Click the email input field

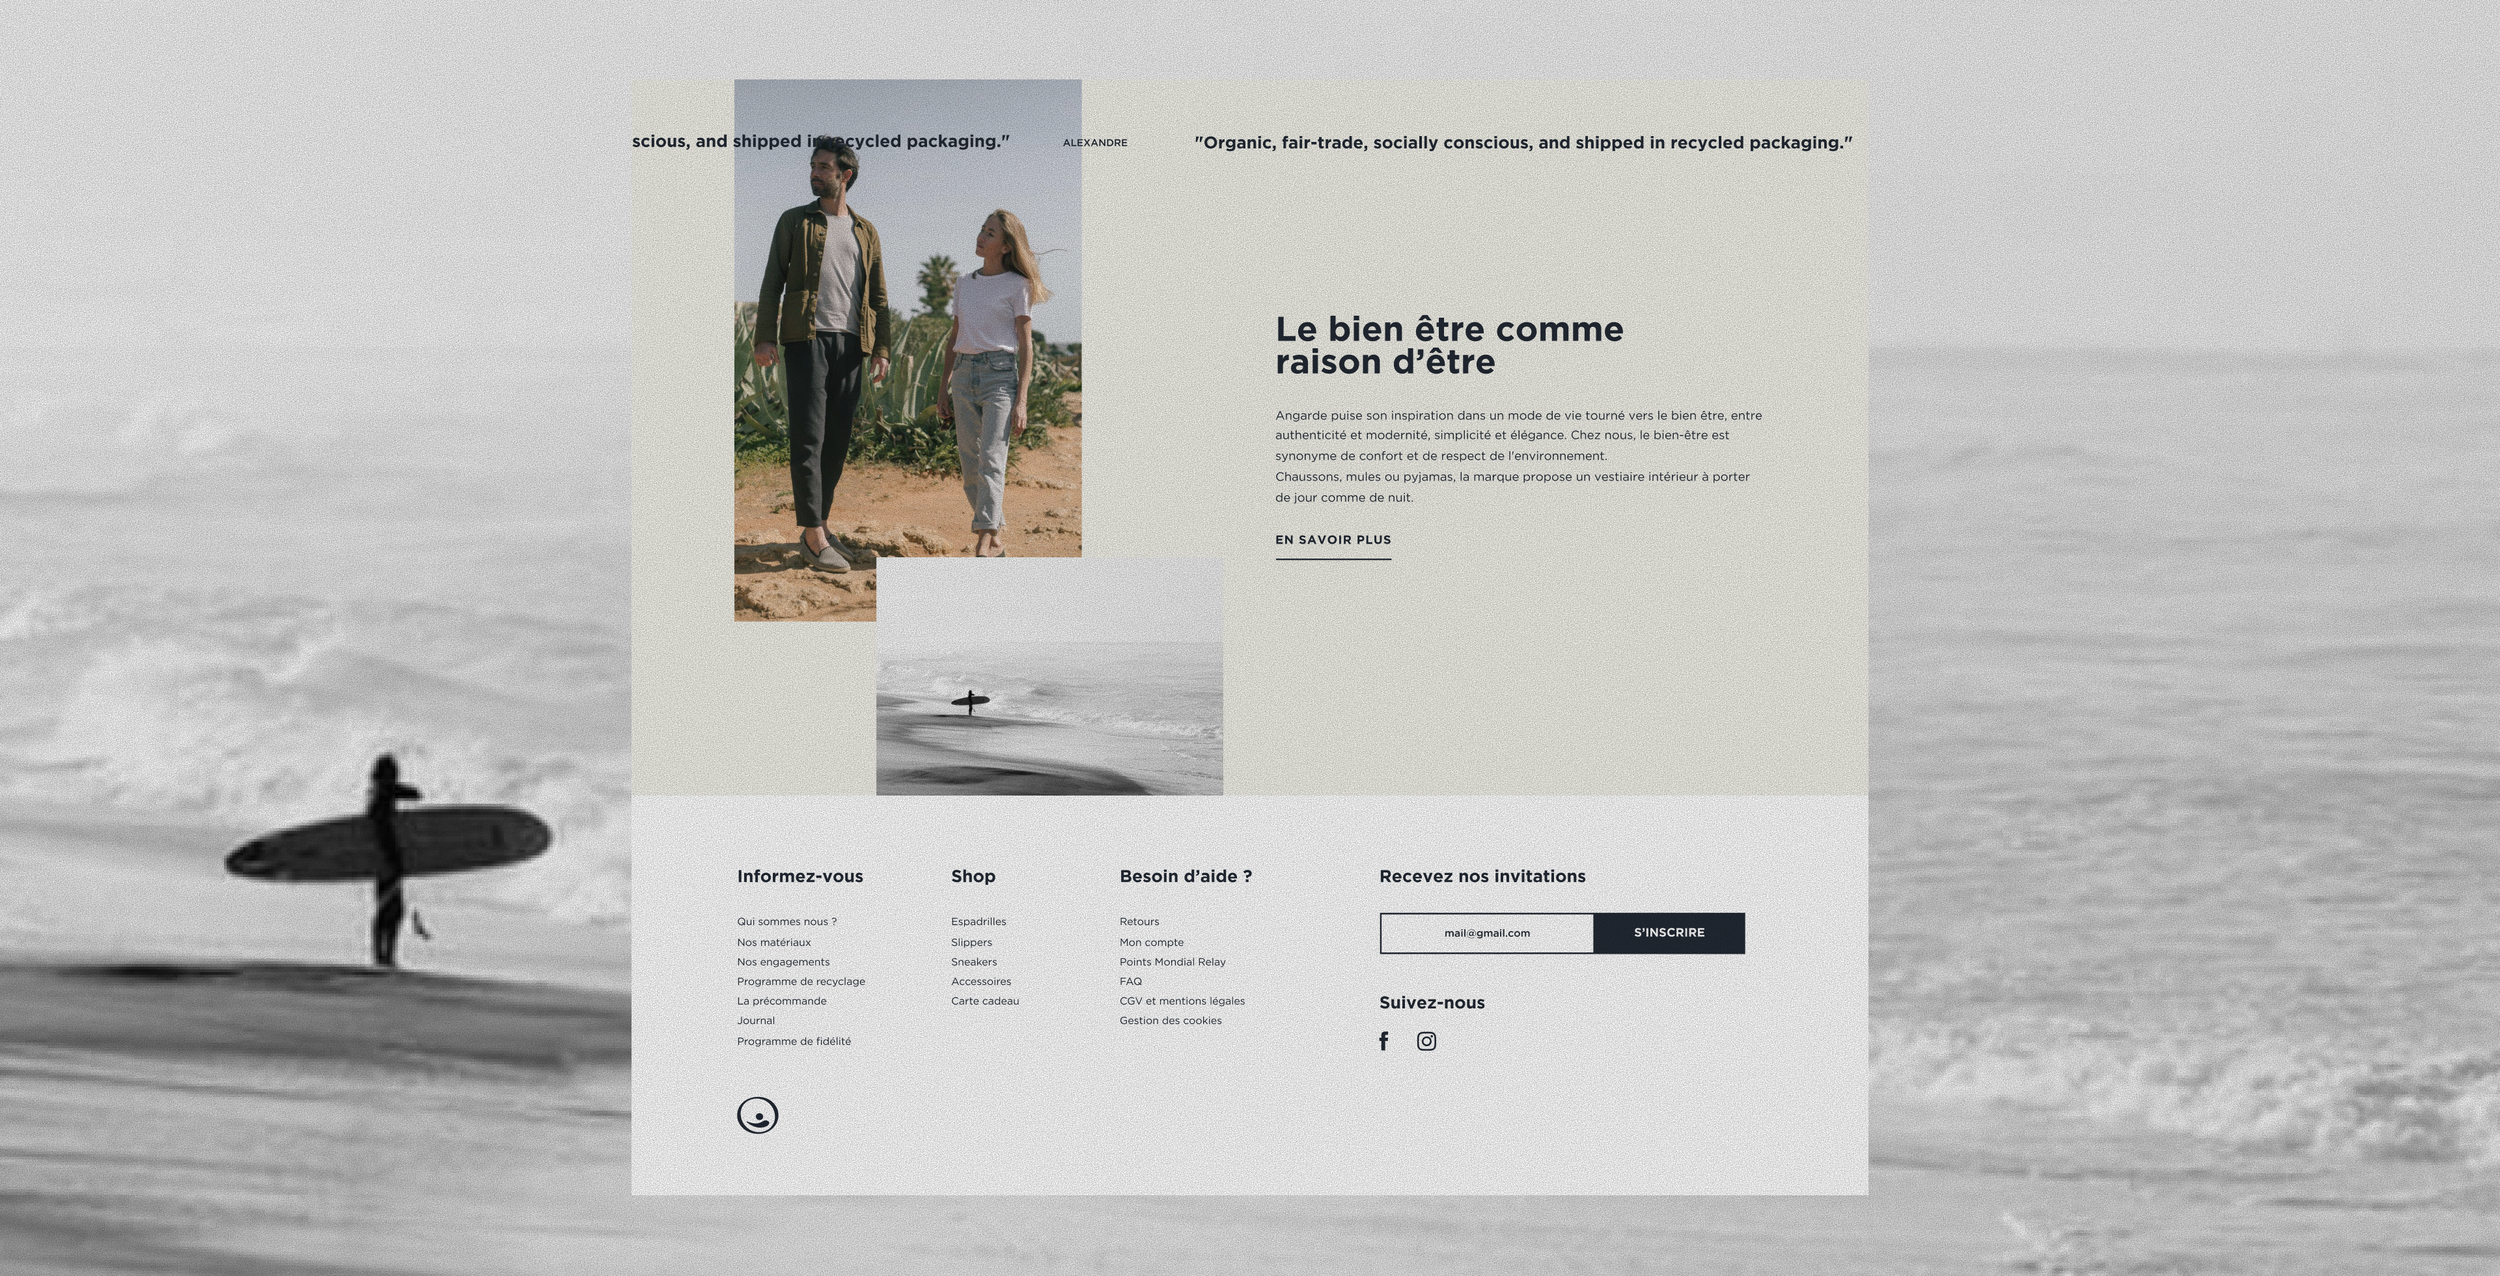[x=1486, y=933]
